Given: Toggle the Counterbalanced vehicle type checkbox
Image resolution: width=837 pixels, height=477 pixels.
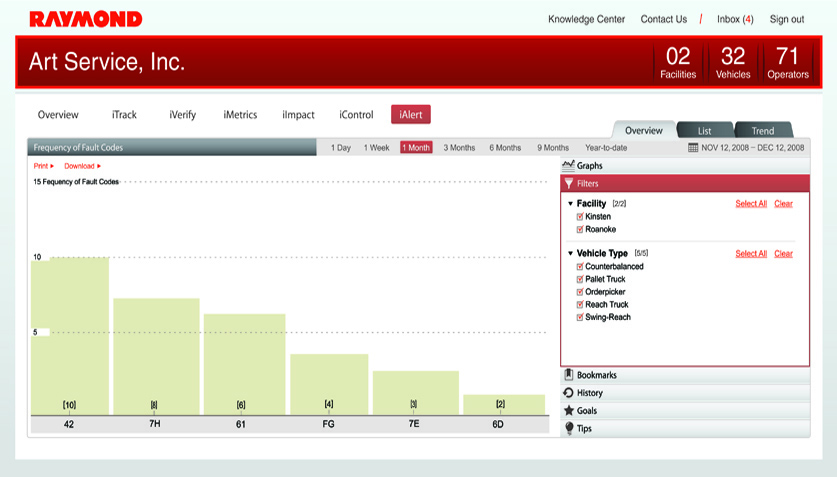Looking at the screenshot, I should coord(580,266).
